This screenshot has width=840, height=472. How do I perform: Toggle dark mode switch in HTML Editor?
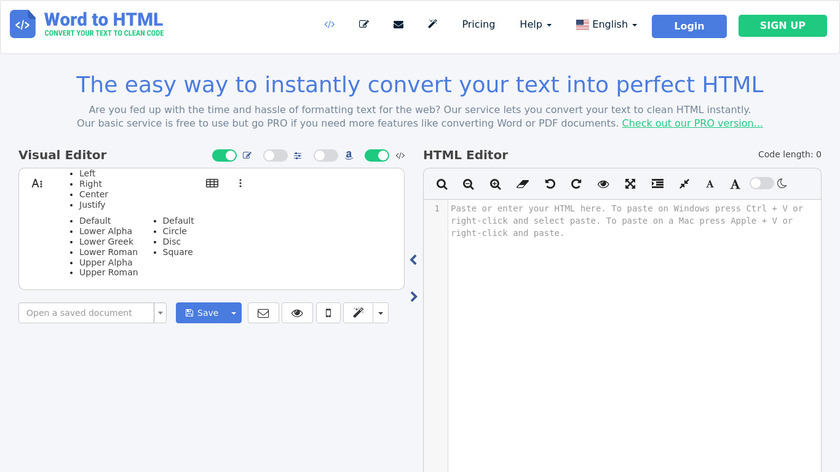pyautogui.click(x=762, y=183)
